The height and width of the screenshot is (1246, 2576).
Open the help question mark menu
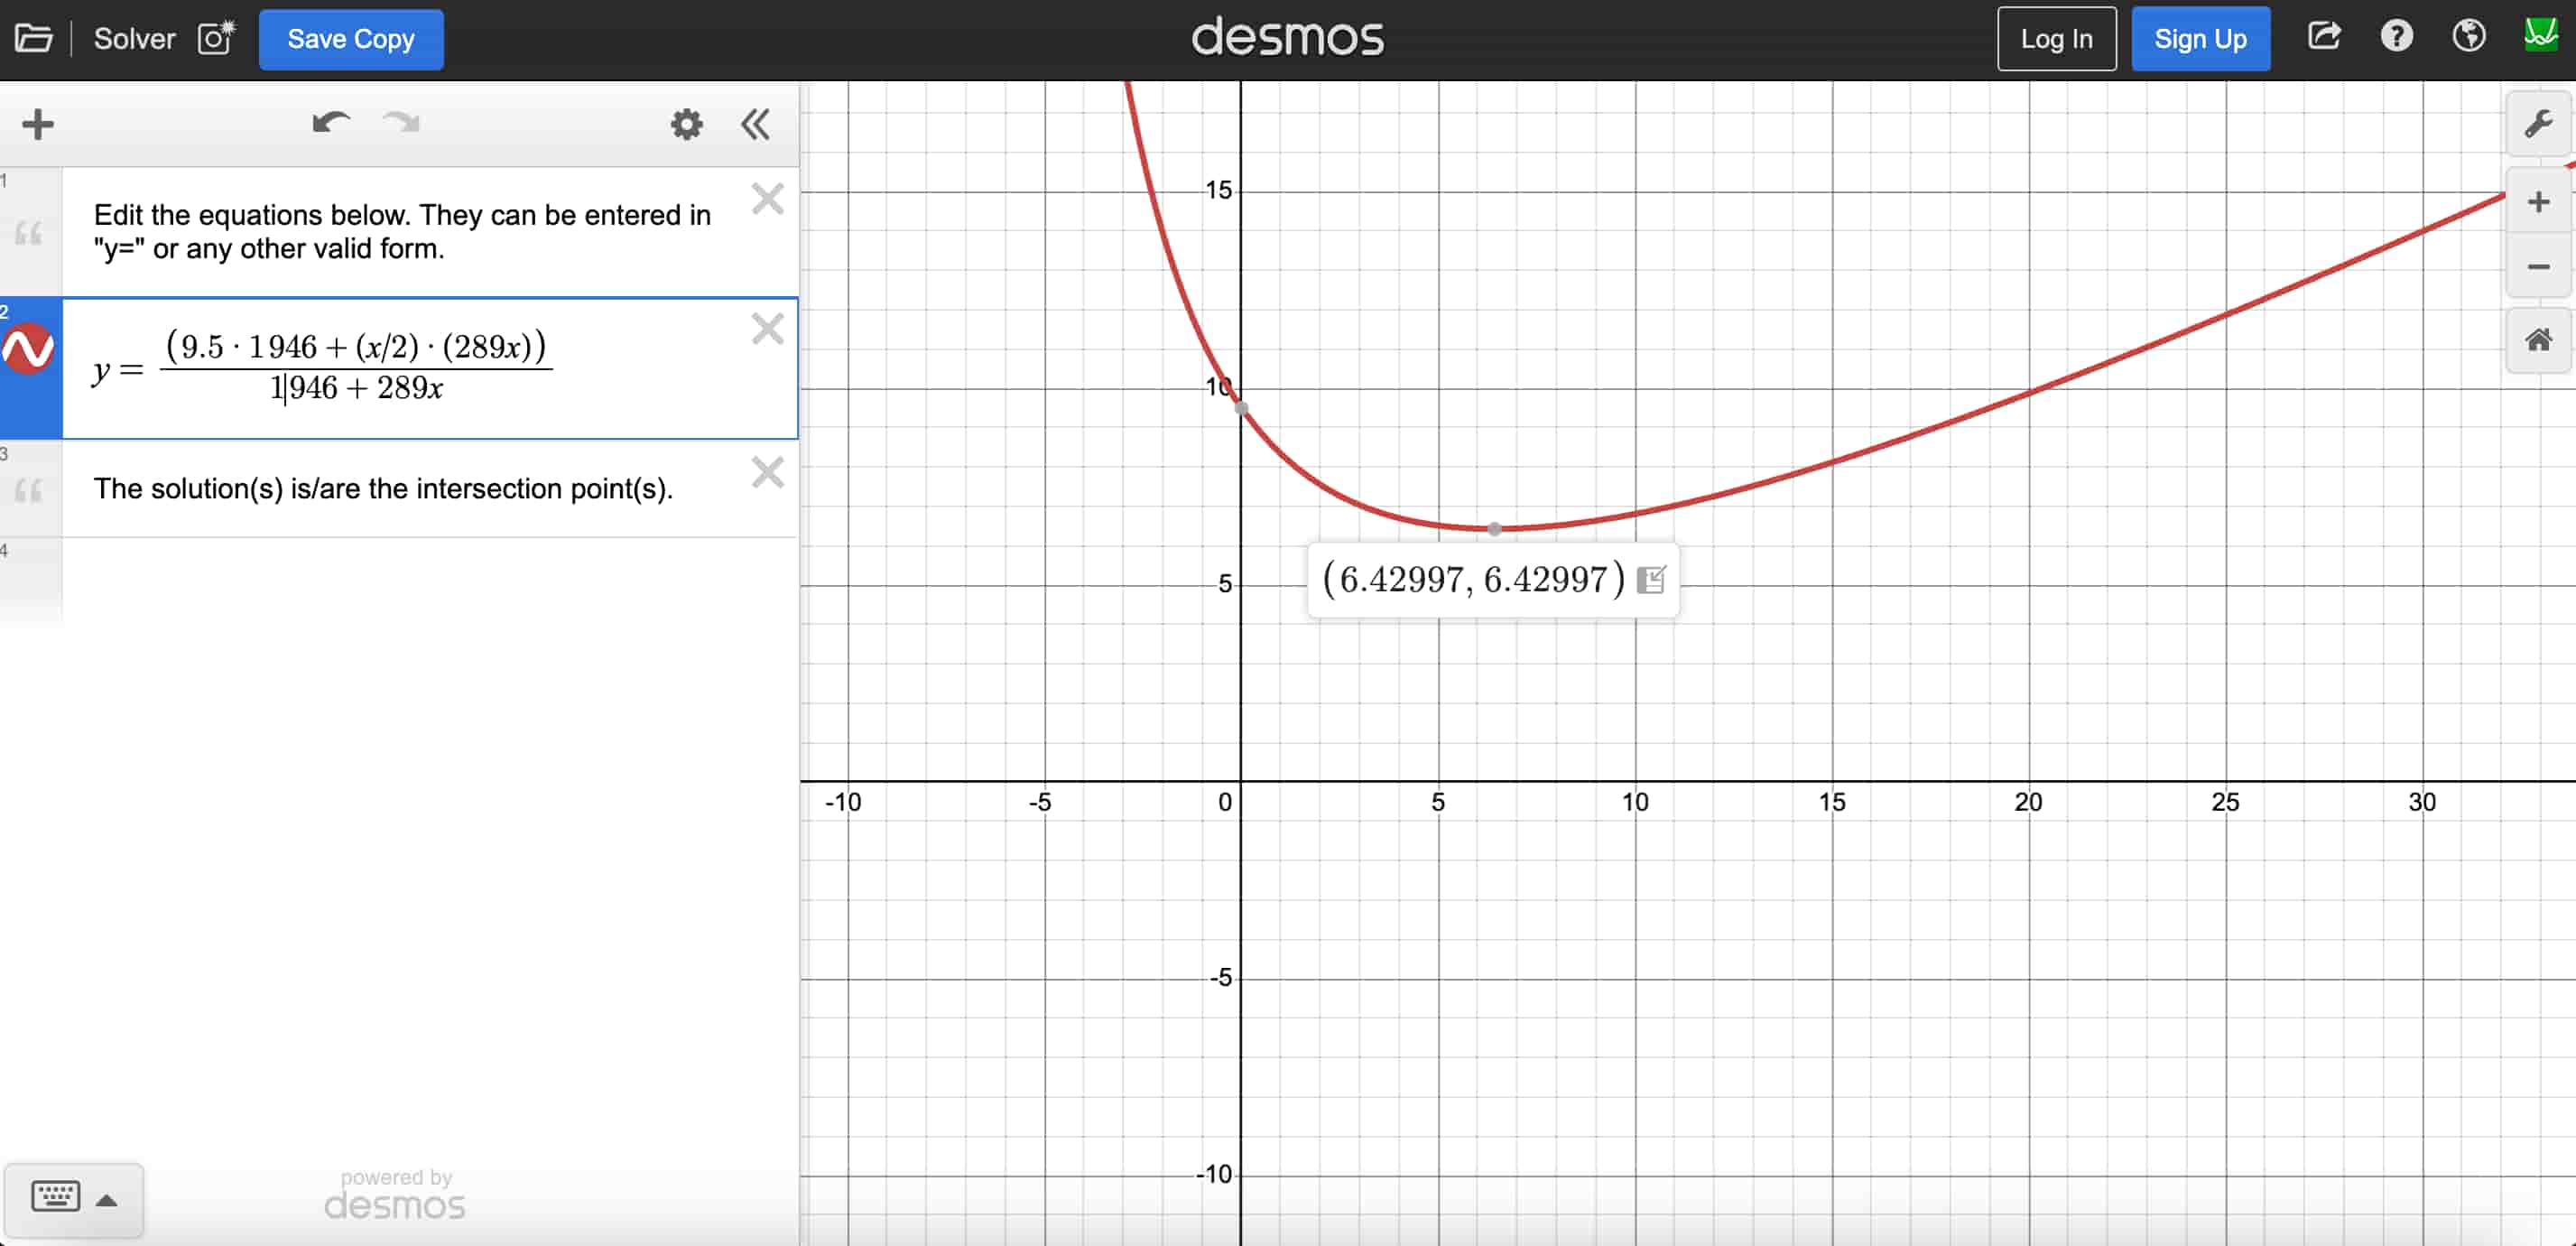2396,37
